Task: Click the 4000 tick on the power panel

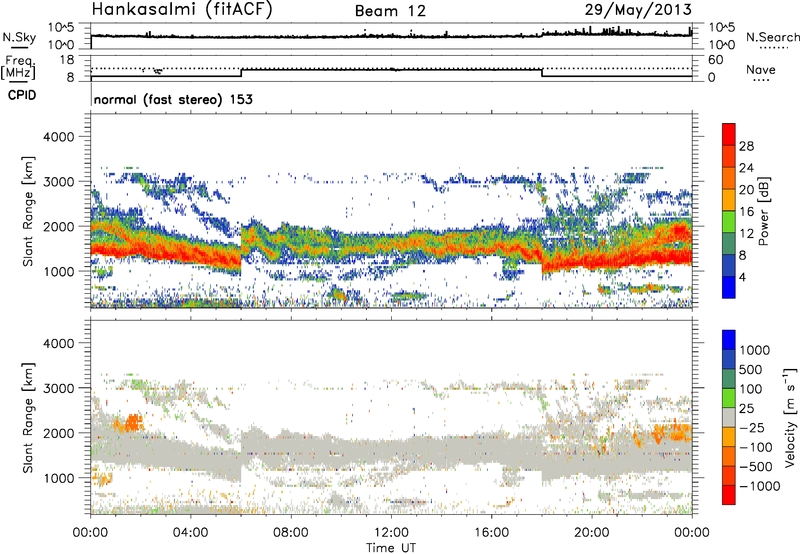Action: [x=58, y=137]
